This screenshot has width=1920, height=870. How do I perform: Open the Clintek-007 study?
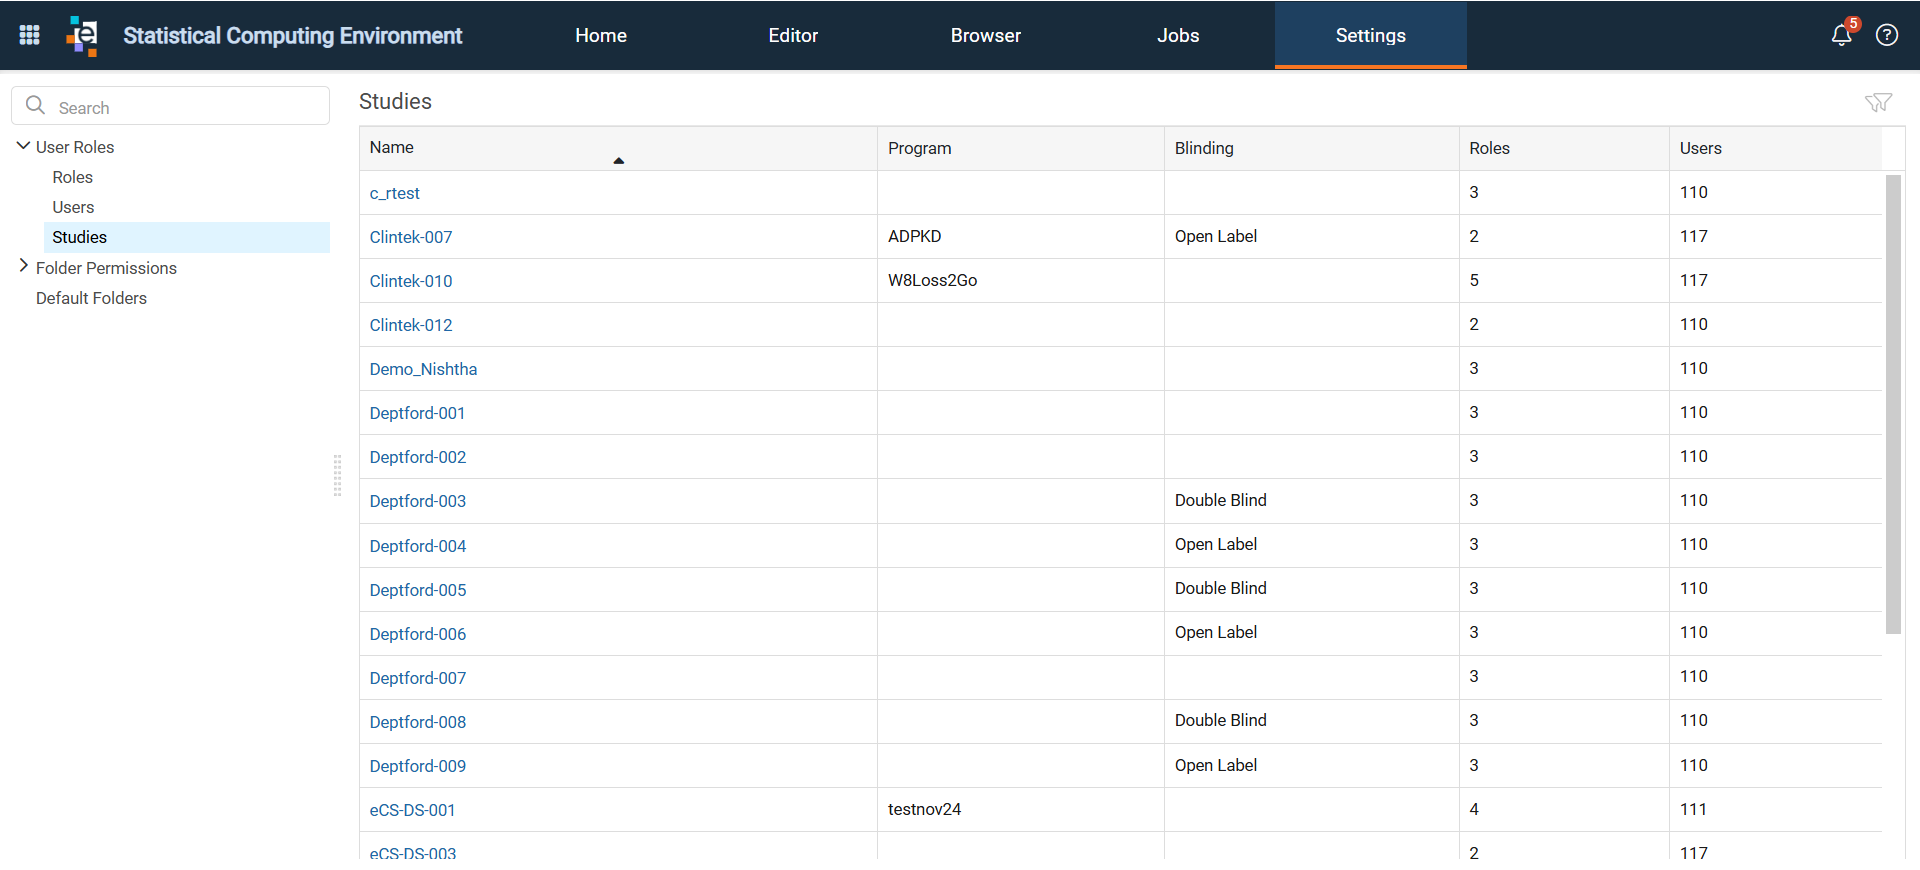411,237
